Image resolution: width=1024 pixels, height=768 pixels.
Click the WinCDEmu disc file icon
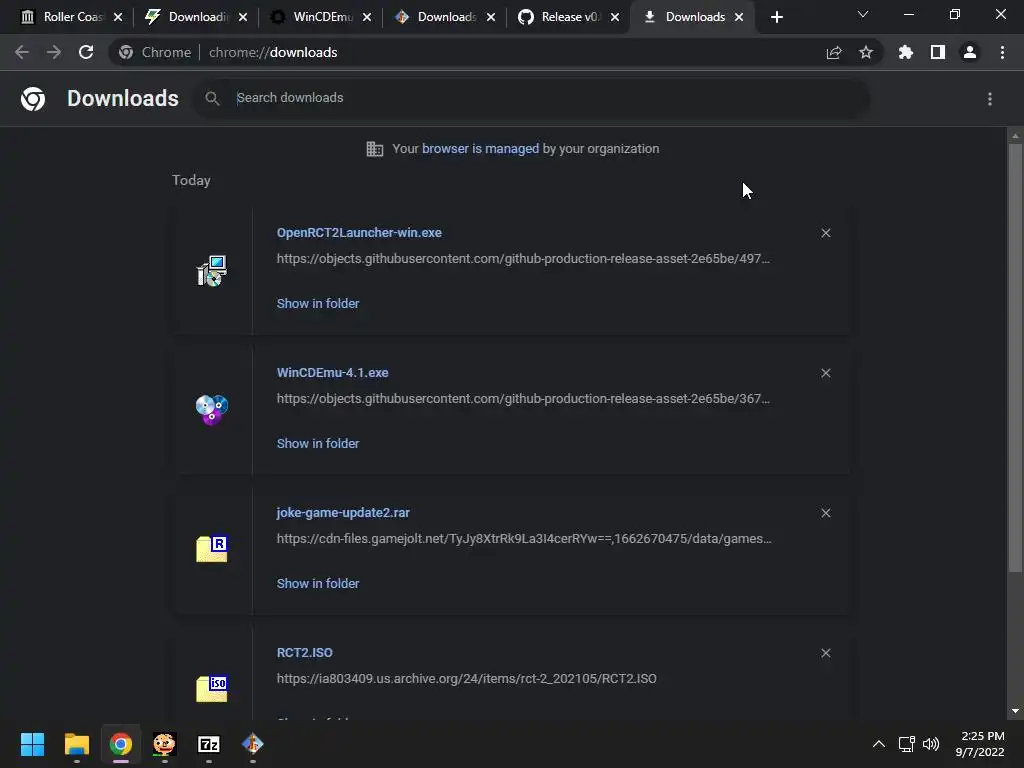(212, 409)
